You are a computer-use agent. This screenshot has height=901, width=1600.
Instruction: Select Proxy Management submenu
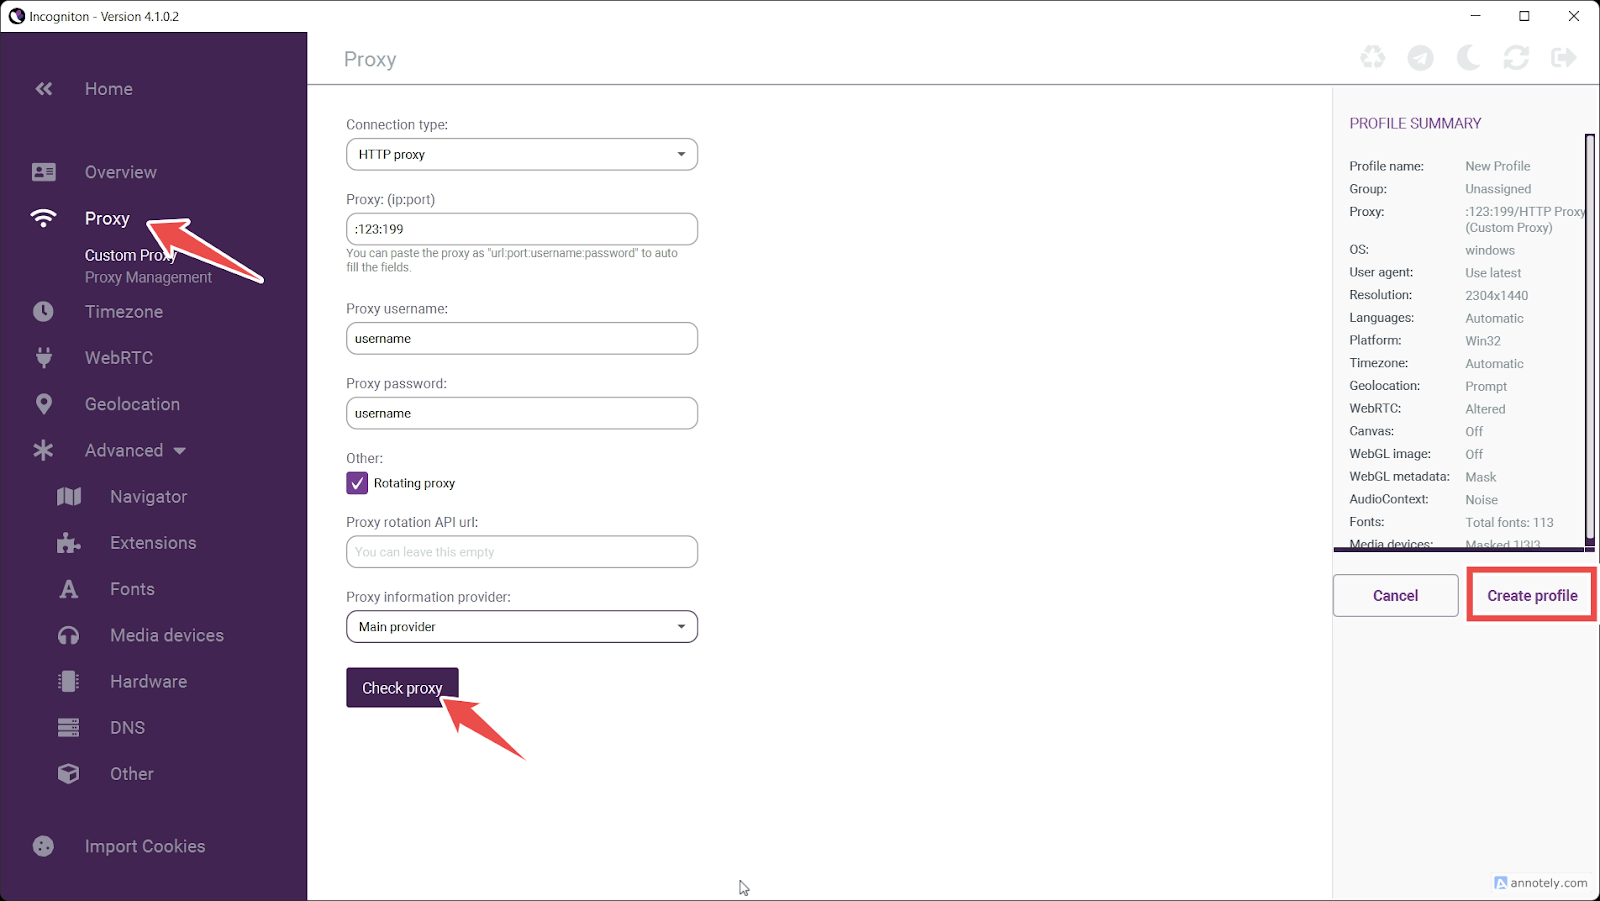coord(148,277)
